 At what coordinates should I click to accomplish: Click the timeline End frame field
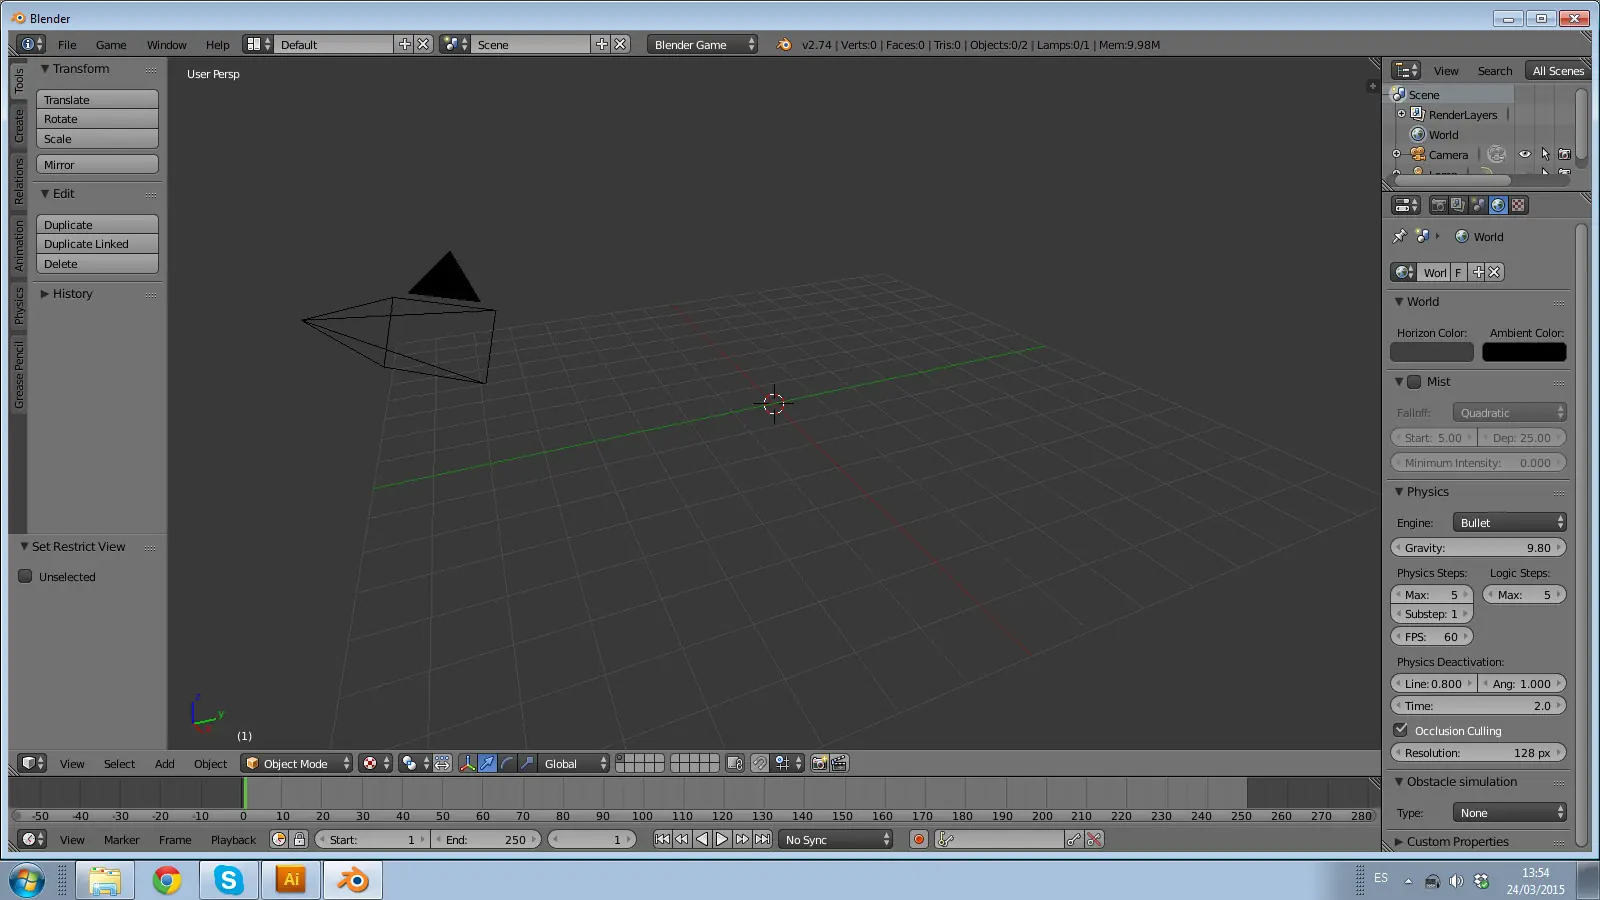coord(486,839)
